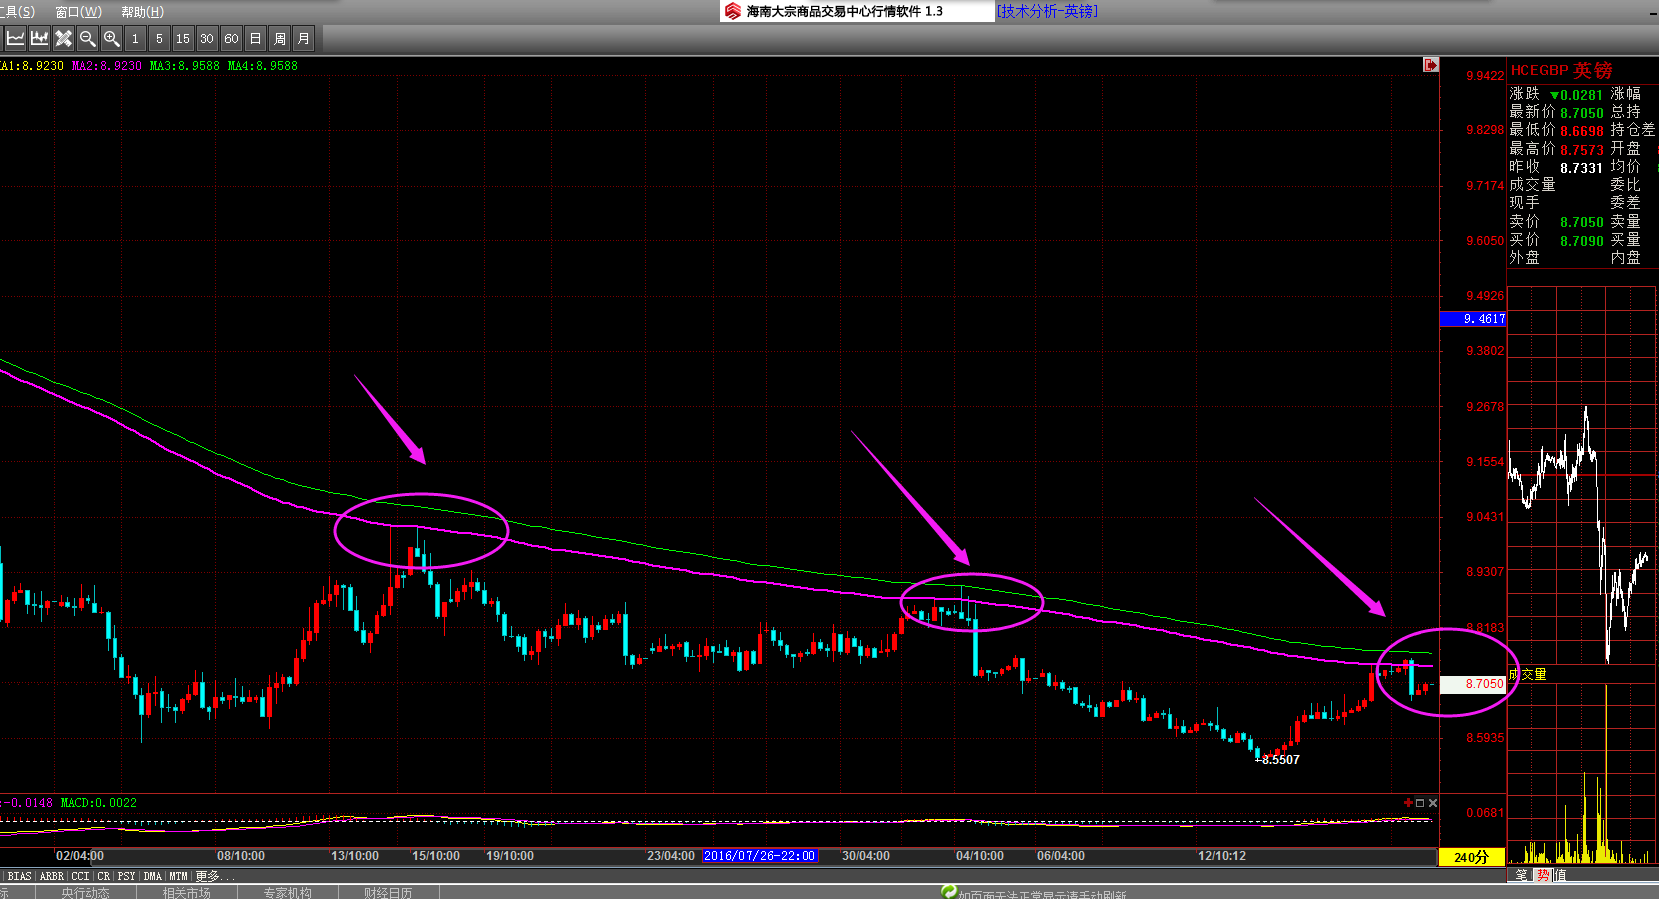Switch to 60-minute period
The image size is (1659, 899).
(x=231, y=39)
